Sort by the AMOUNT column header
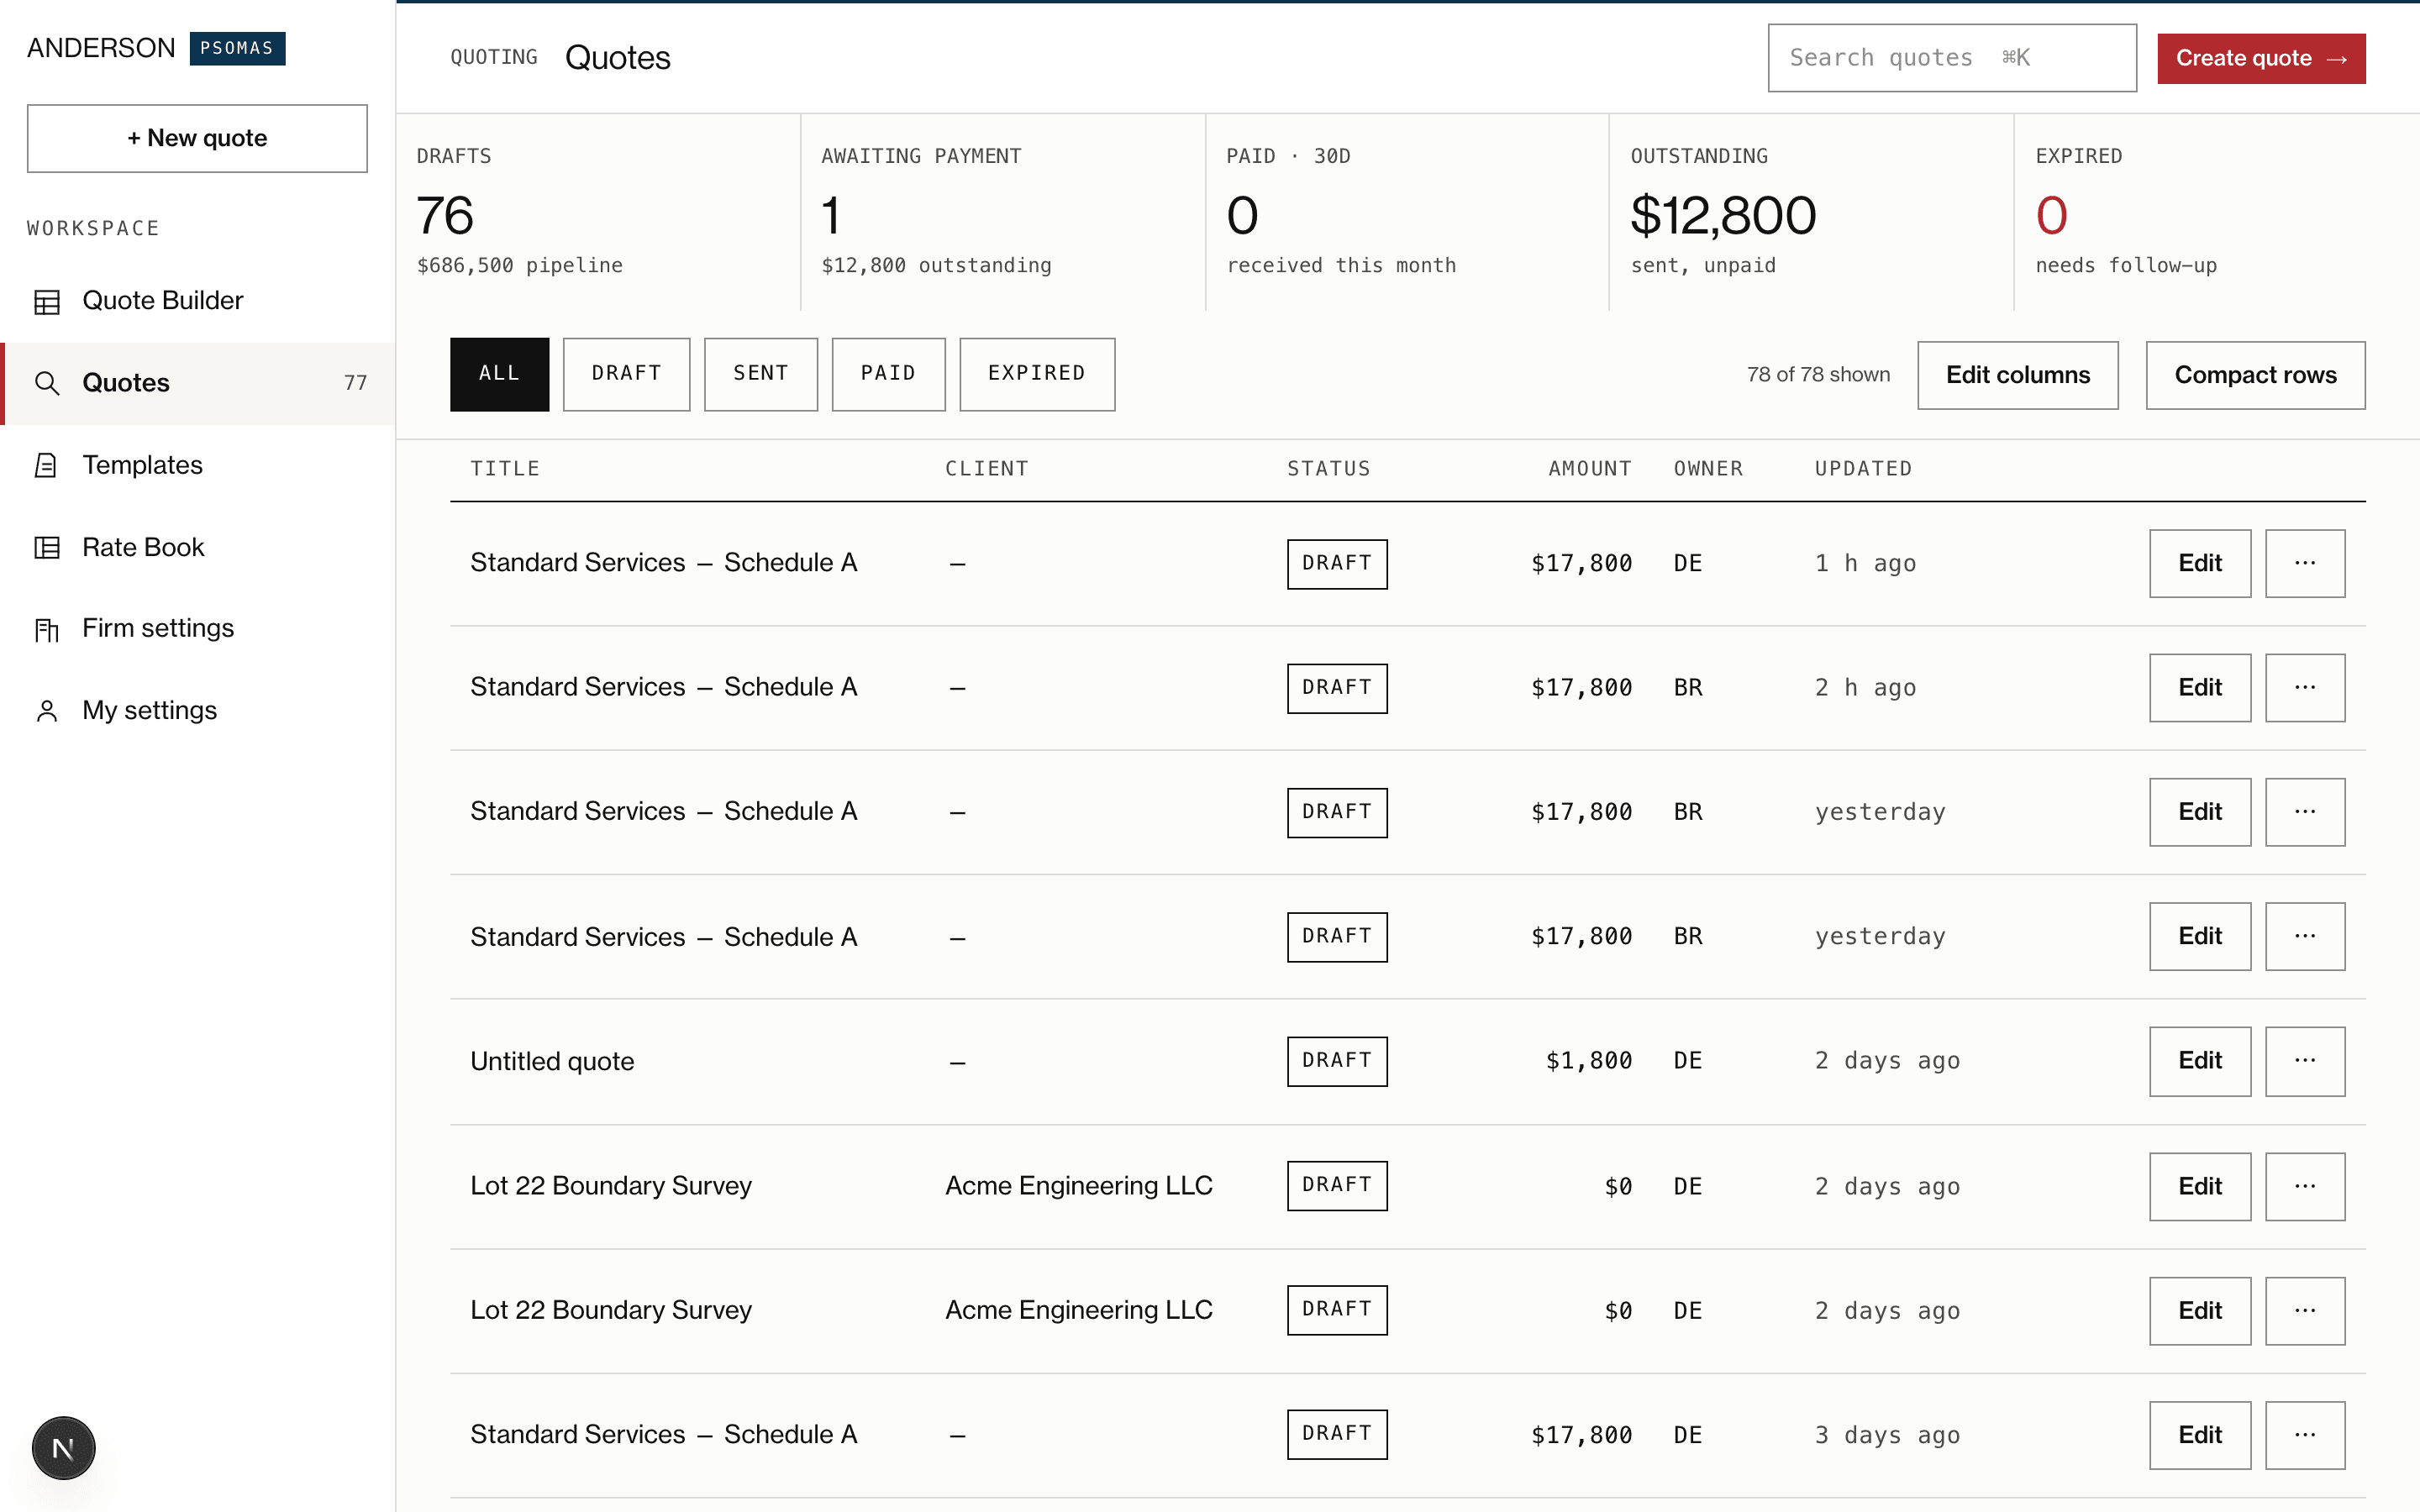This screenshot has height=1512, width=2420. [x=1590, y=469]
